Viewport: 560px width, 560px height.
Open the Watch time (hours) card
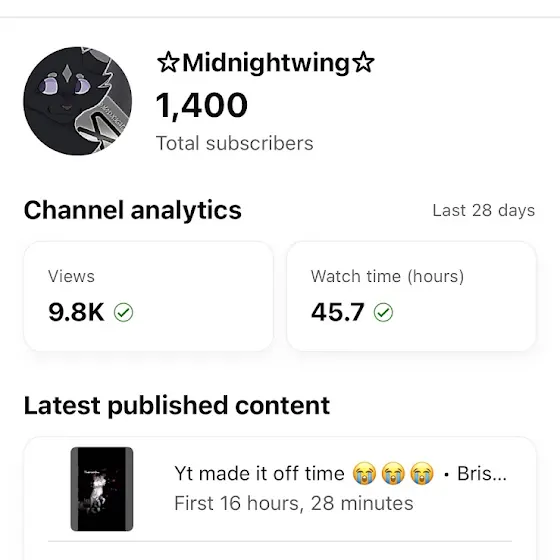[x=411, y=296]
